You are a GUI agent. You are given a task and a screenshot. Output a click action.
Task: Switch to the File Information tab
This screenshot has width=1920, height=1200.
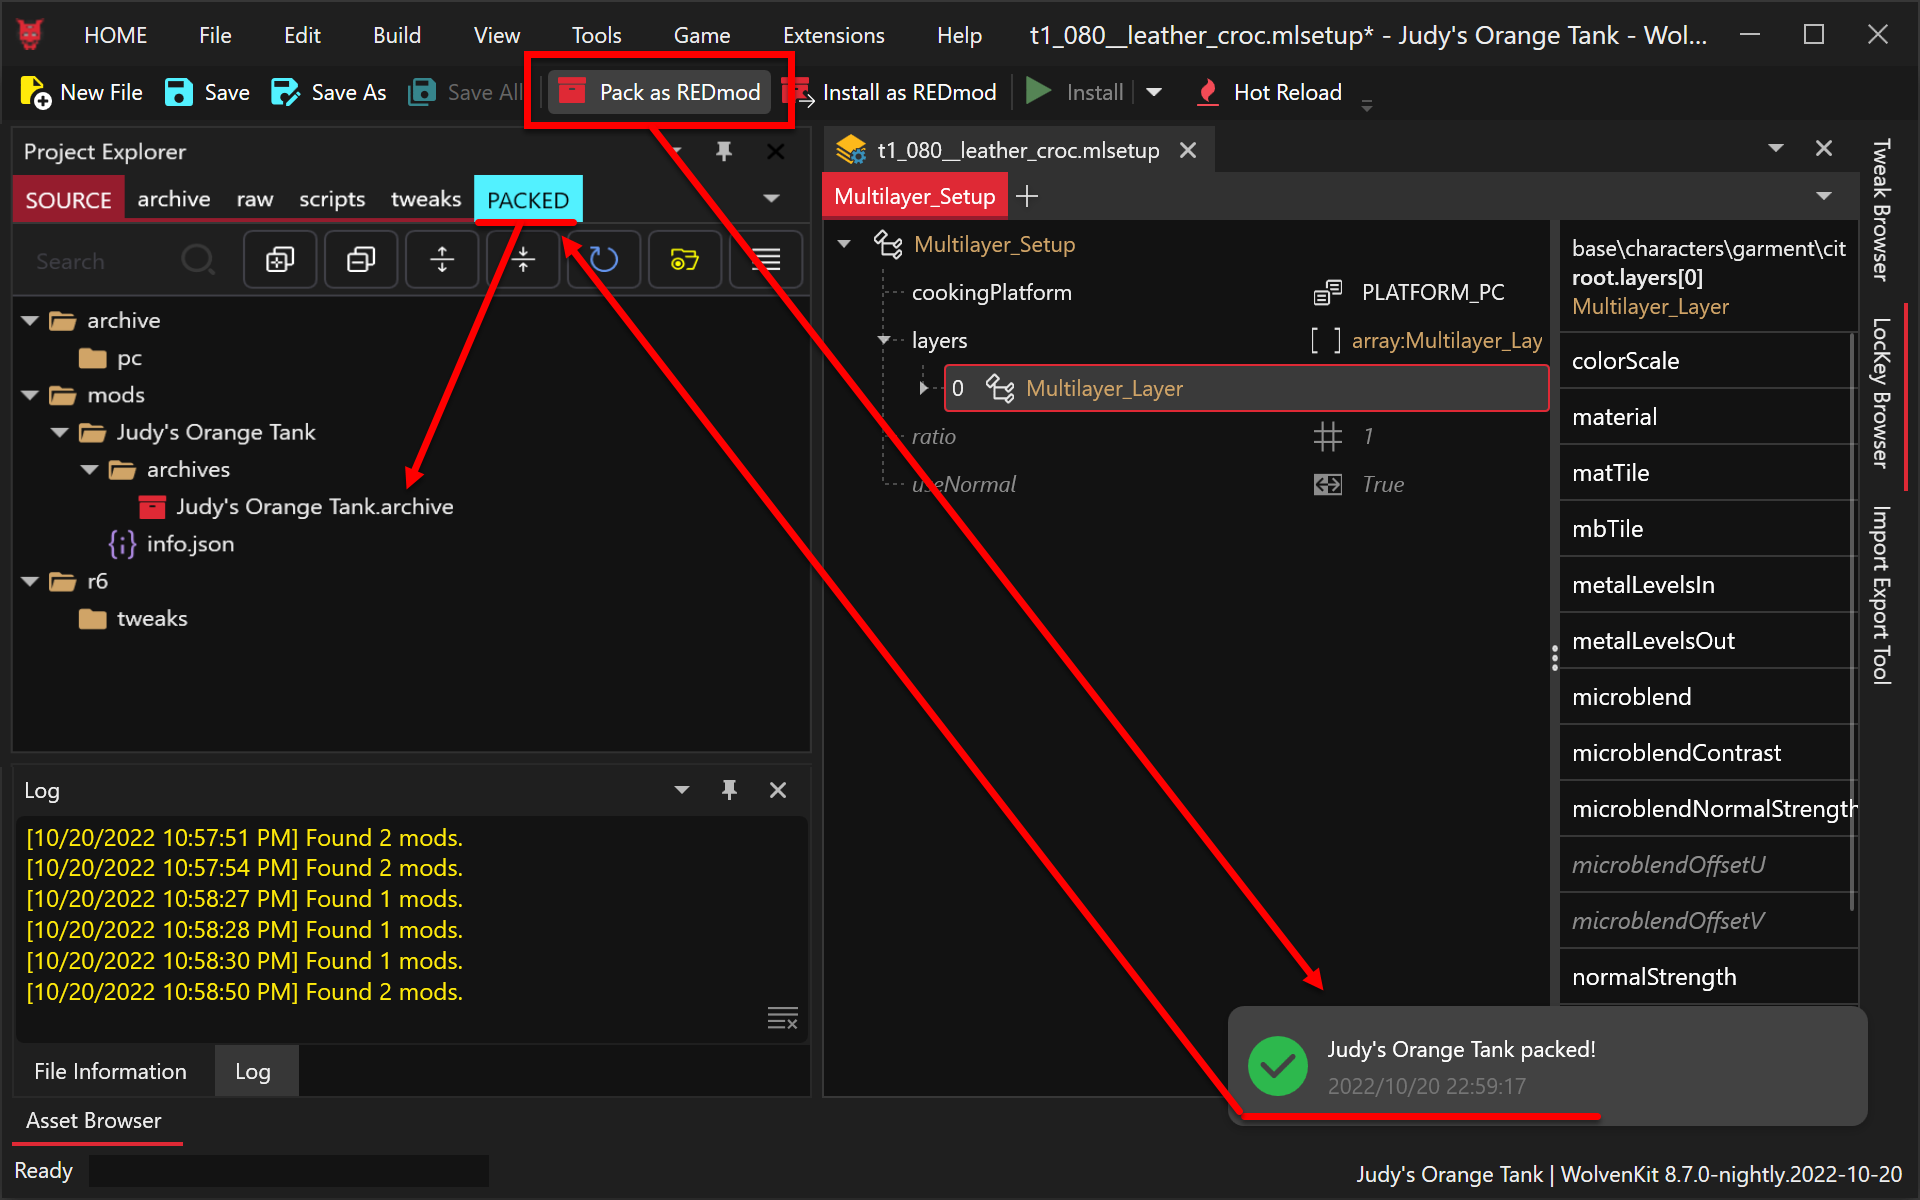click(110, 1071)
